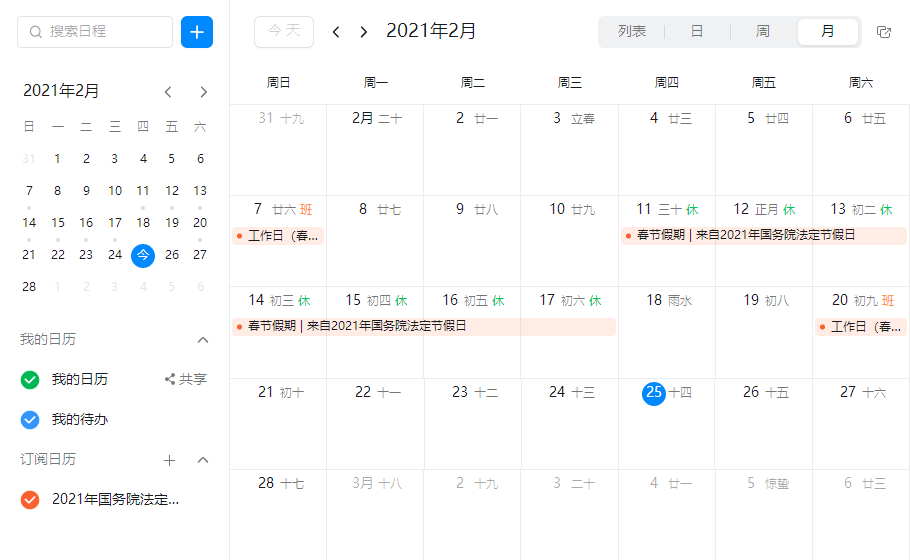Click the 今天 button
Viewport: 910px width, 560px height.
(284, 32)
